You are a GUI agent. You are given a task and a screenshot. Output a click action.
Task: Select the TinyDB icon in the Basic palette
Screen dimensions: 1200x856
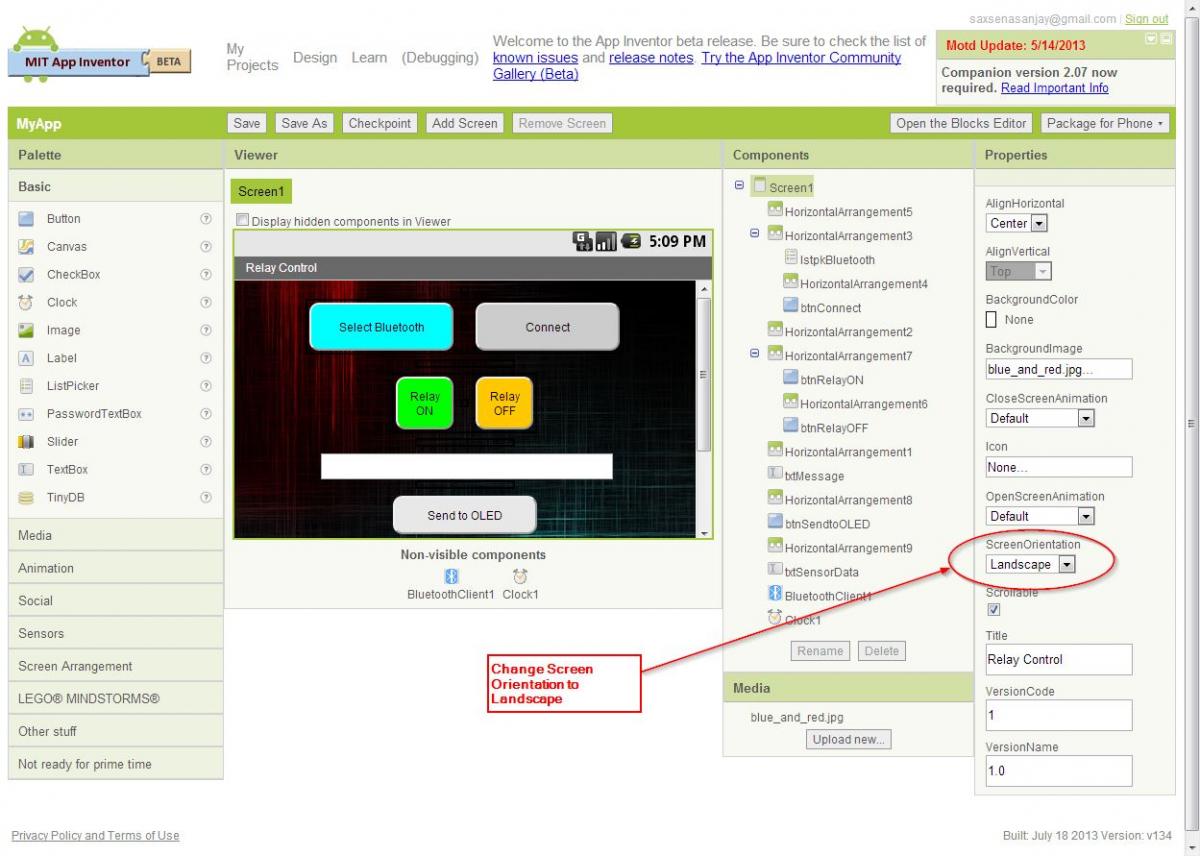(27, 497)
